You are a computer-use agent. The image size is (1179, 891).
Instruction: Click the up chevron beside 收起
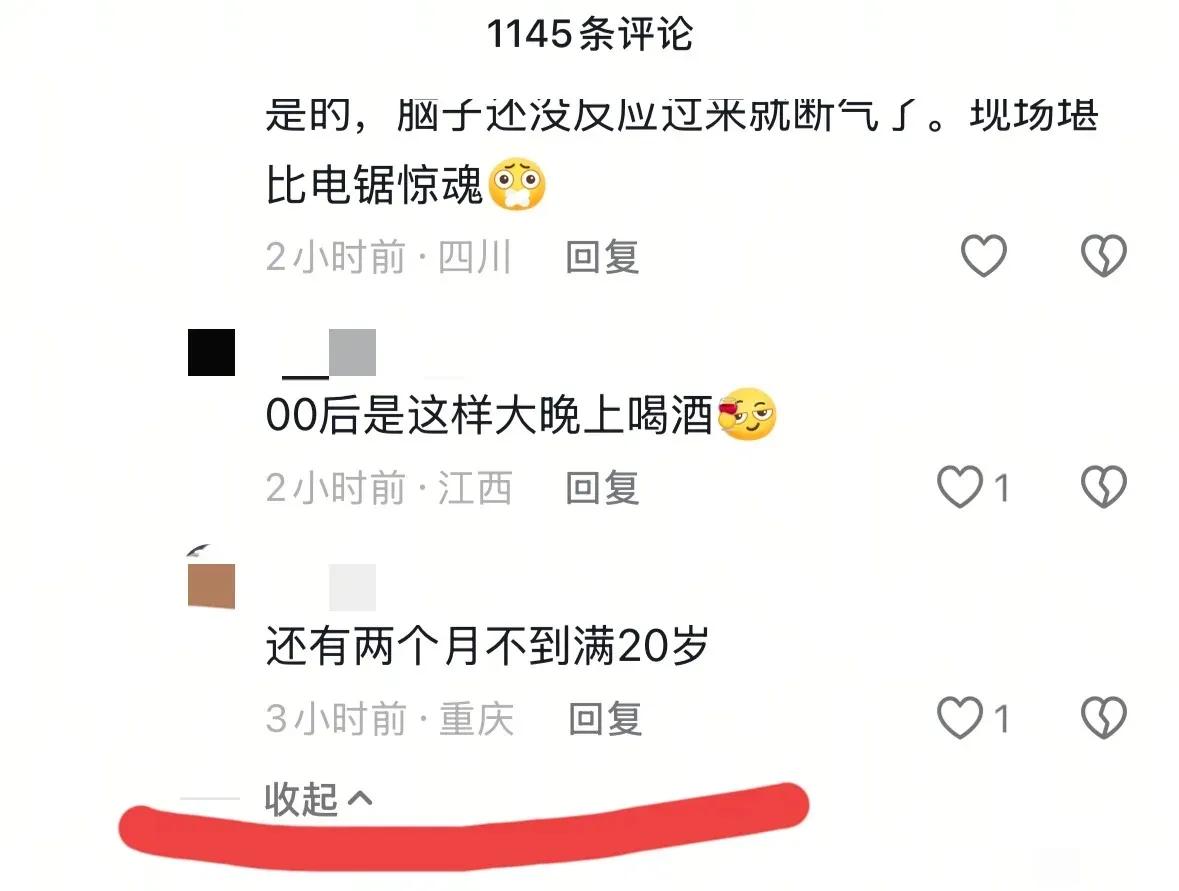point(360,798)
